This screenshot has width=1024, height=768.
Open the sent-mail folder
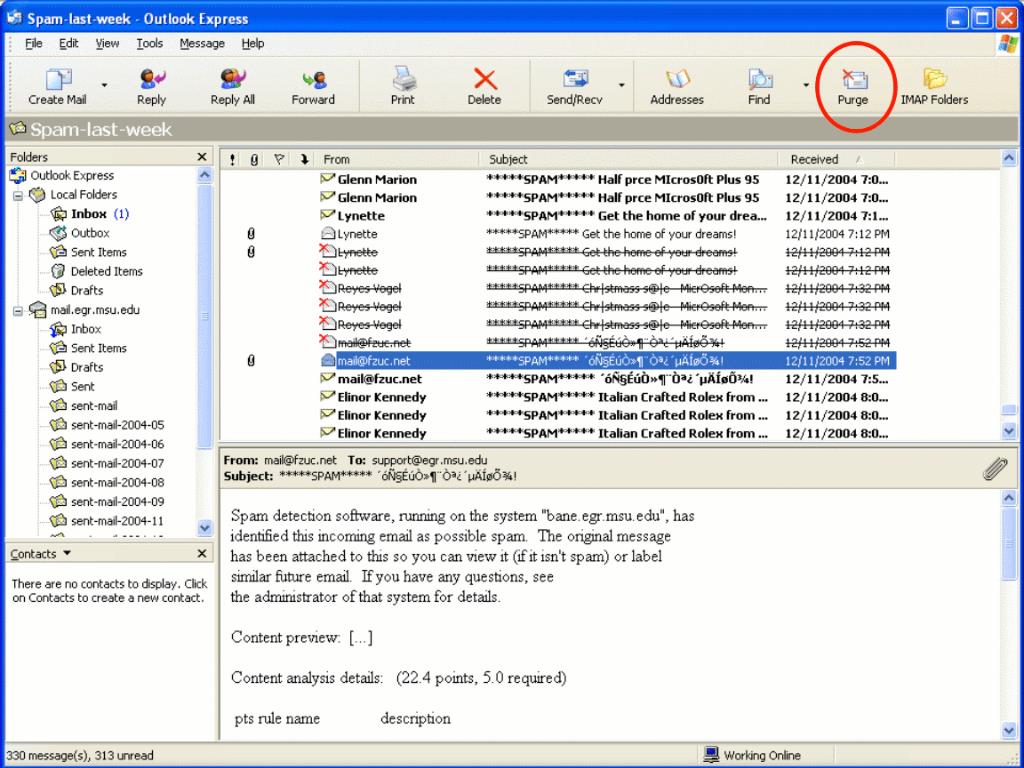(84, 406)
